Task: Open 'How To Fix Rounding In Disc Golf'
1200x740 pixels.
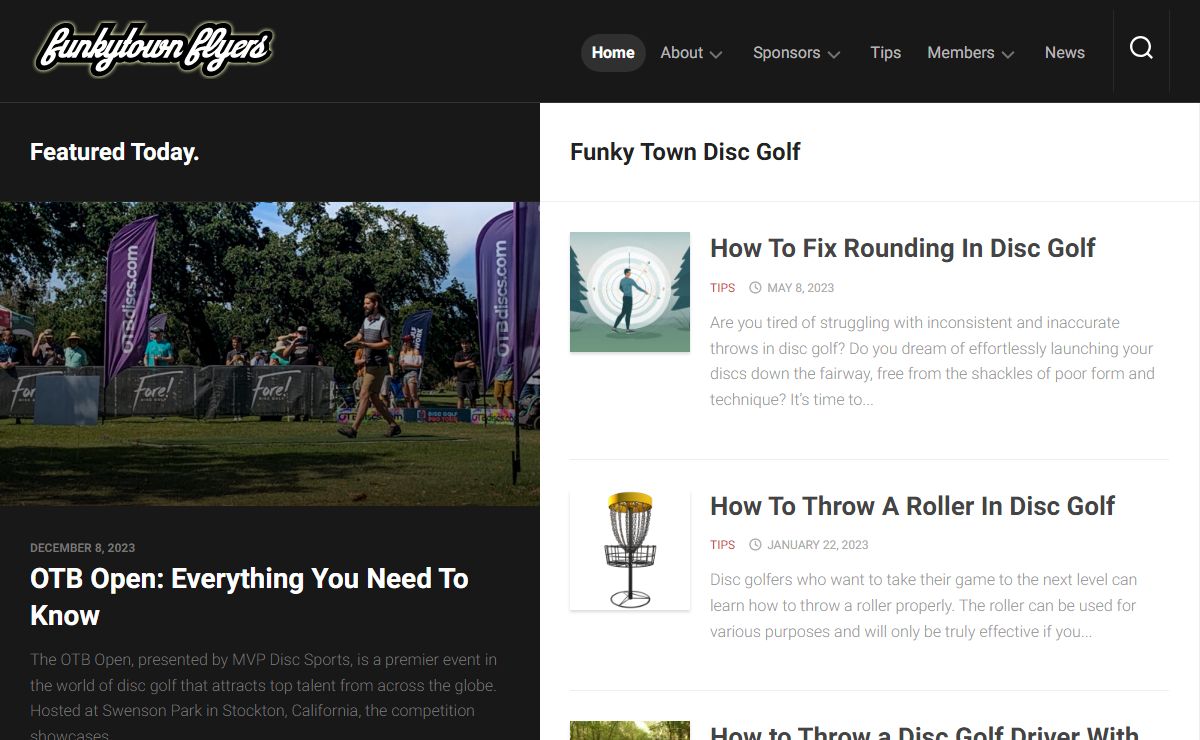Action: click(x=903, y=248)
